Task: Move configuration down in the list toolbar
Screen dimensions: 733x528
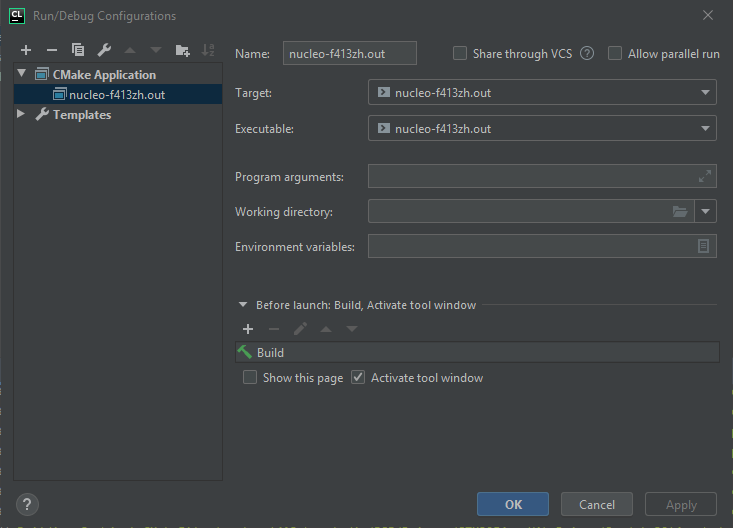Action: coord(156,50)
